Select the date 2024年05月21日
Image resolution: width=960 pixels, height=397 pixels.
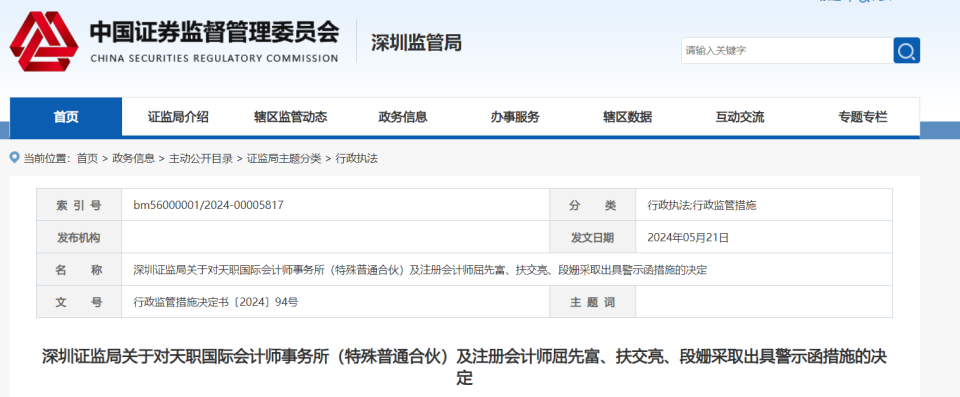click(x=688, y=238)
